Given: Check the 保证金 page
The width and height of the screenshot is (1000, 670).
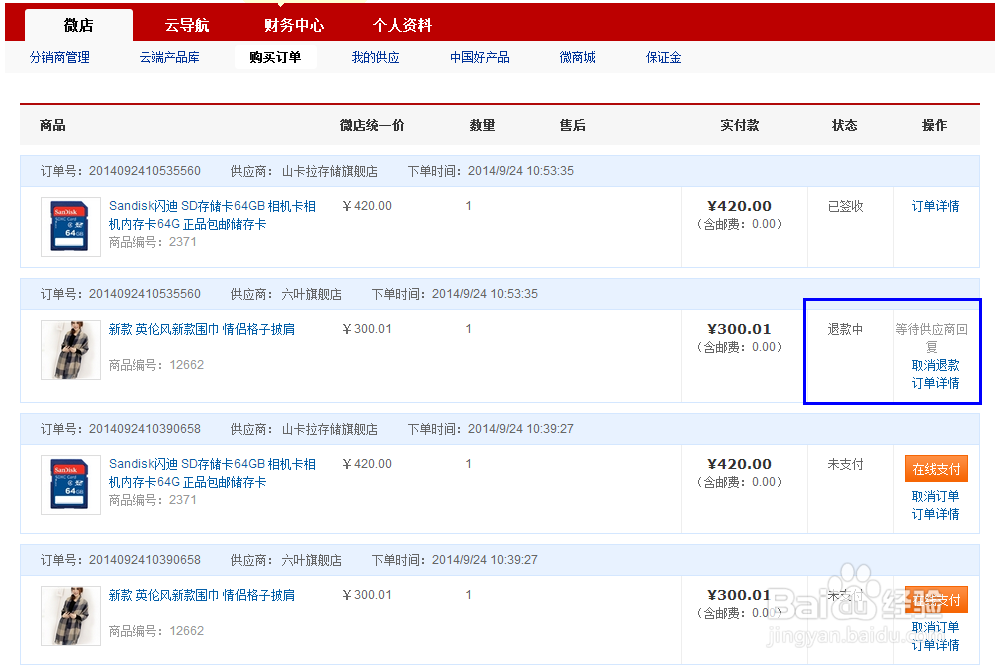Looking at the screenshot, I should 665,57.
